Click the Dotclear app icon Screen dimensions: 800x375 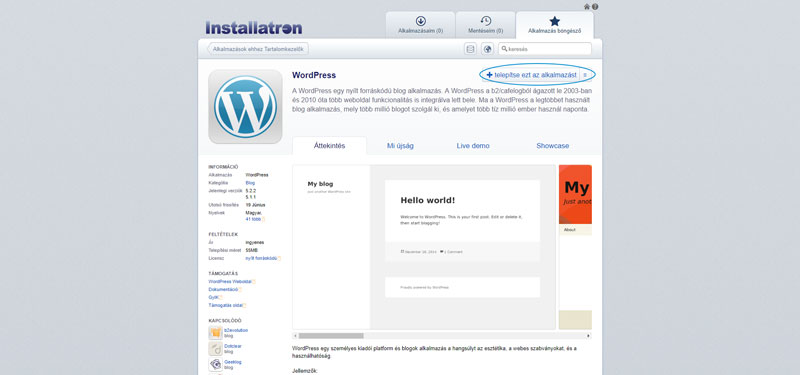pos(215,348)
